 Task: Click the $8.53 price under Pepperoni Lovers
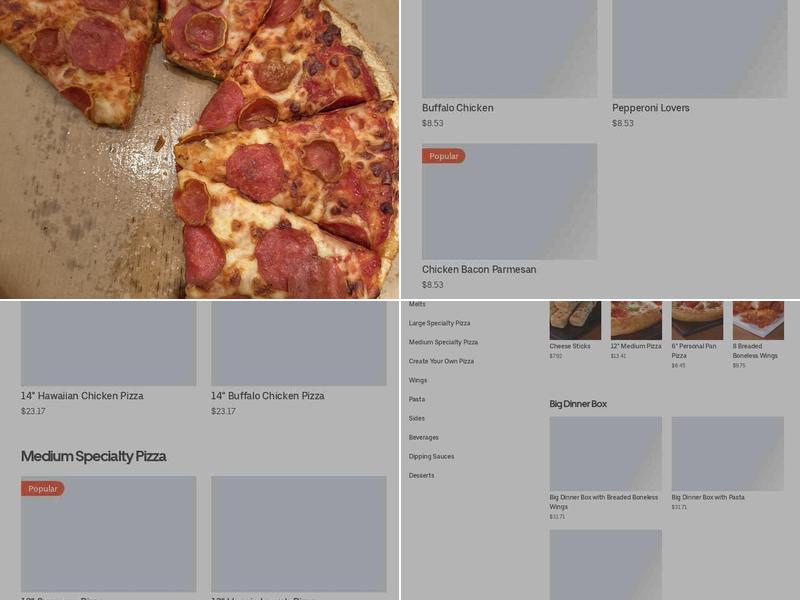623,123
